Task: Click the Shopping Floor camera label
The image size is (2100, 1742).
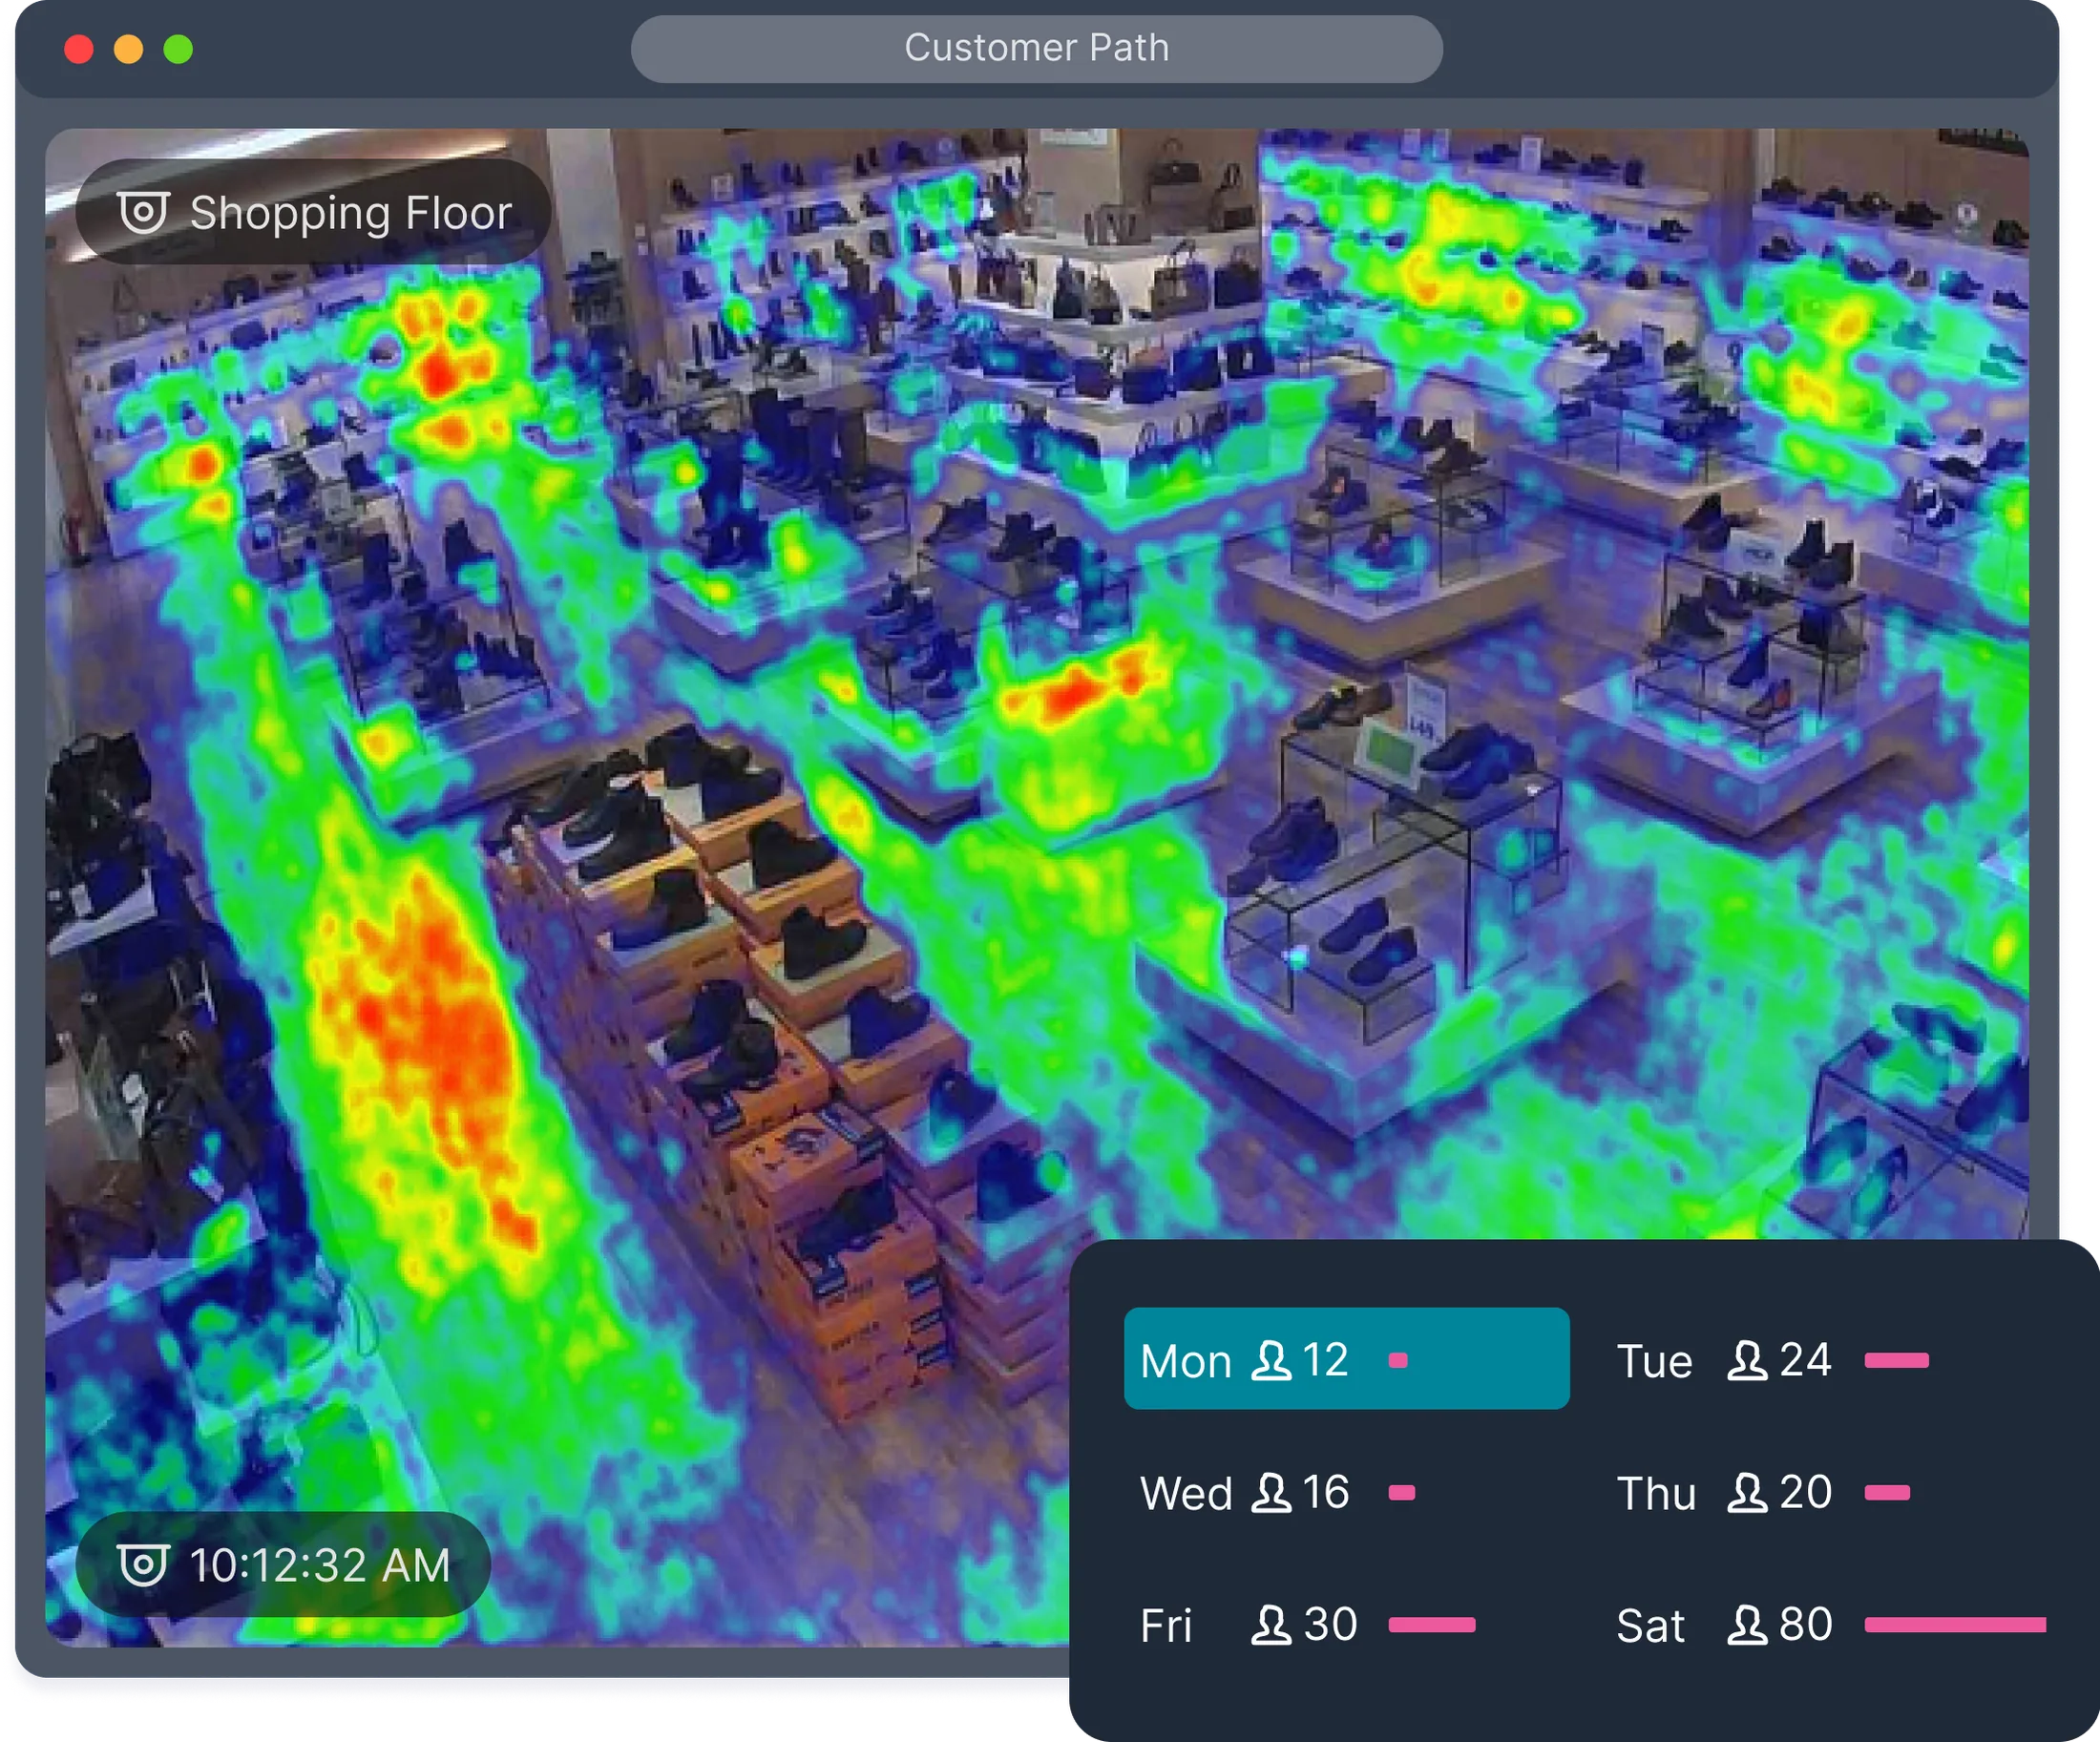Action: [313, 212]
